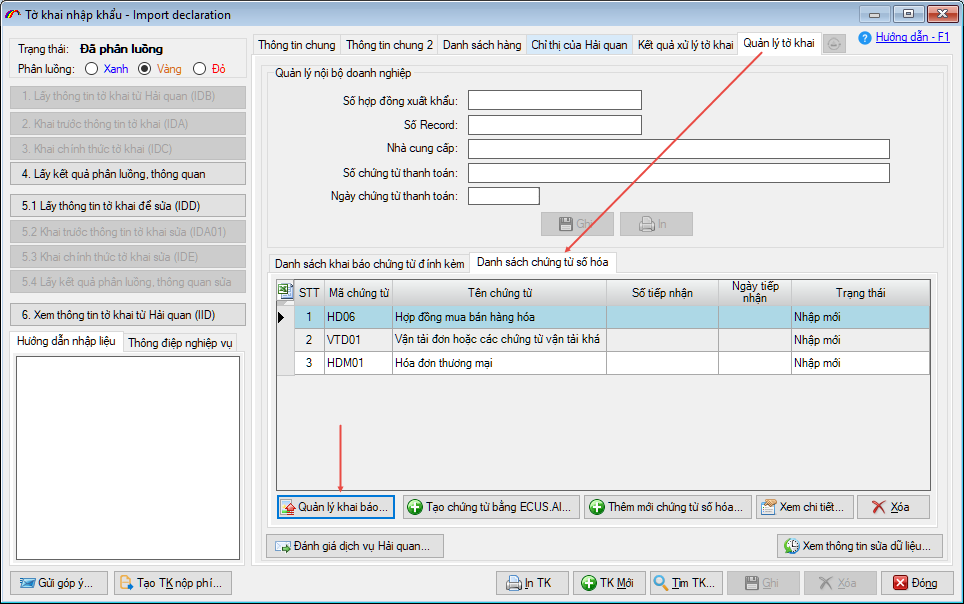Screen dimensions: 964x604
Task: Click Thêm mới chứng từ số hóa button
Action: pyautogui.click(x=668, y=507)
